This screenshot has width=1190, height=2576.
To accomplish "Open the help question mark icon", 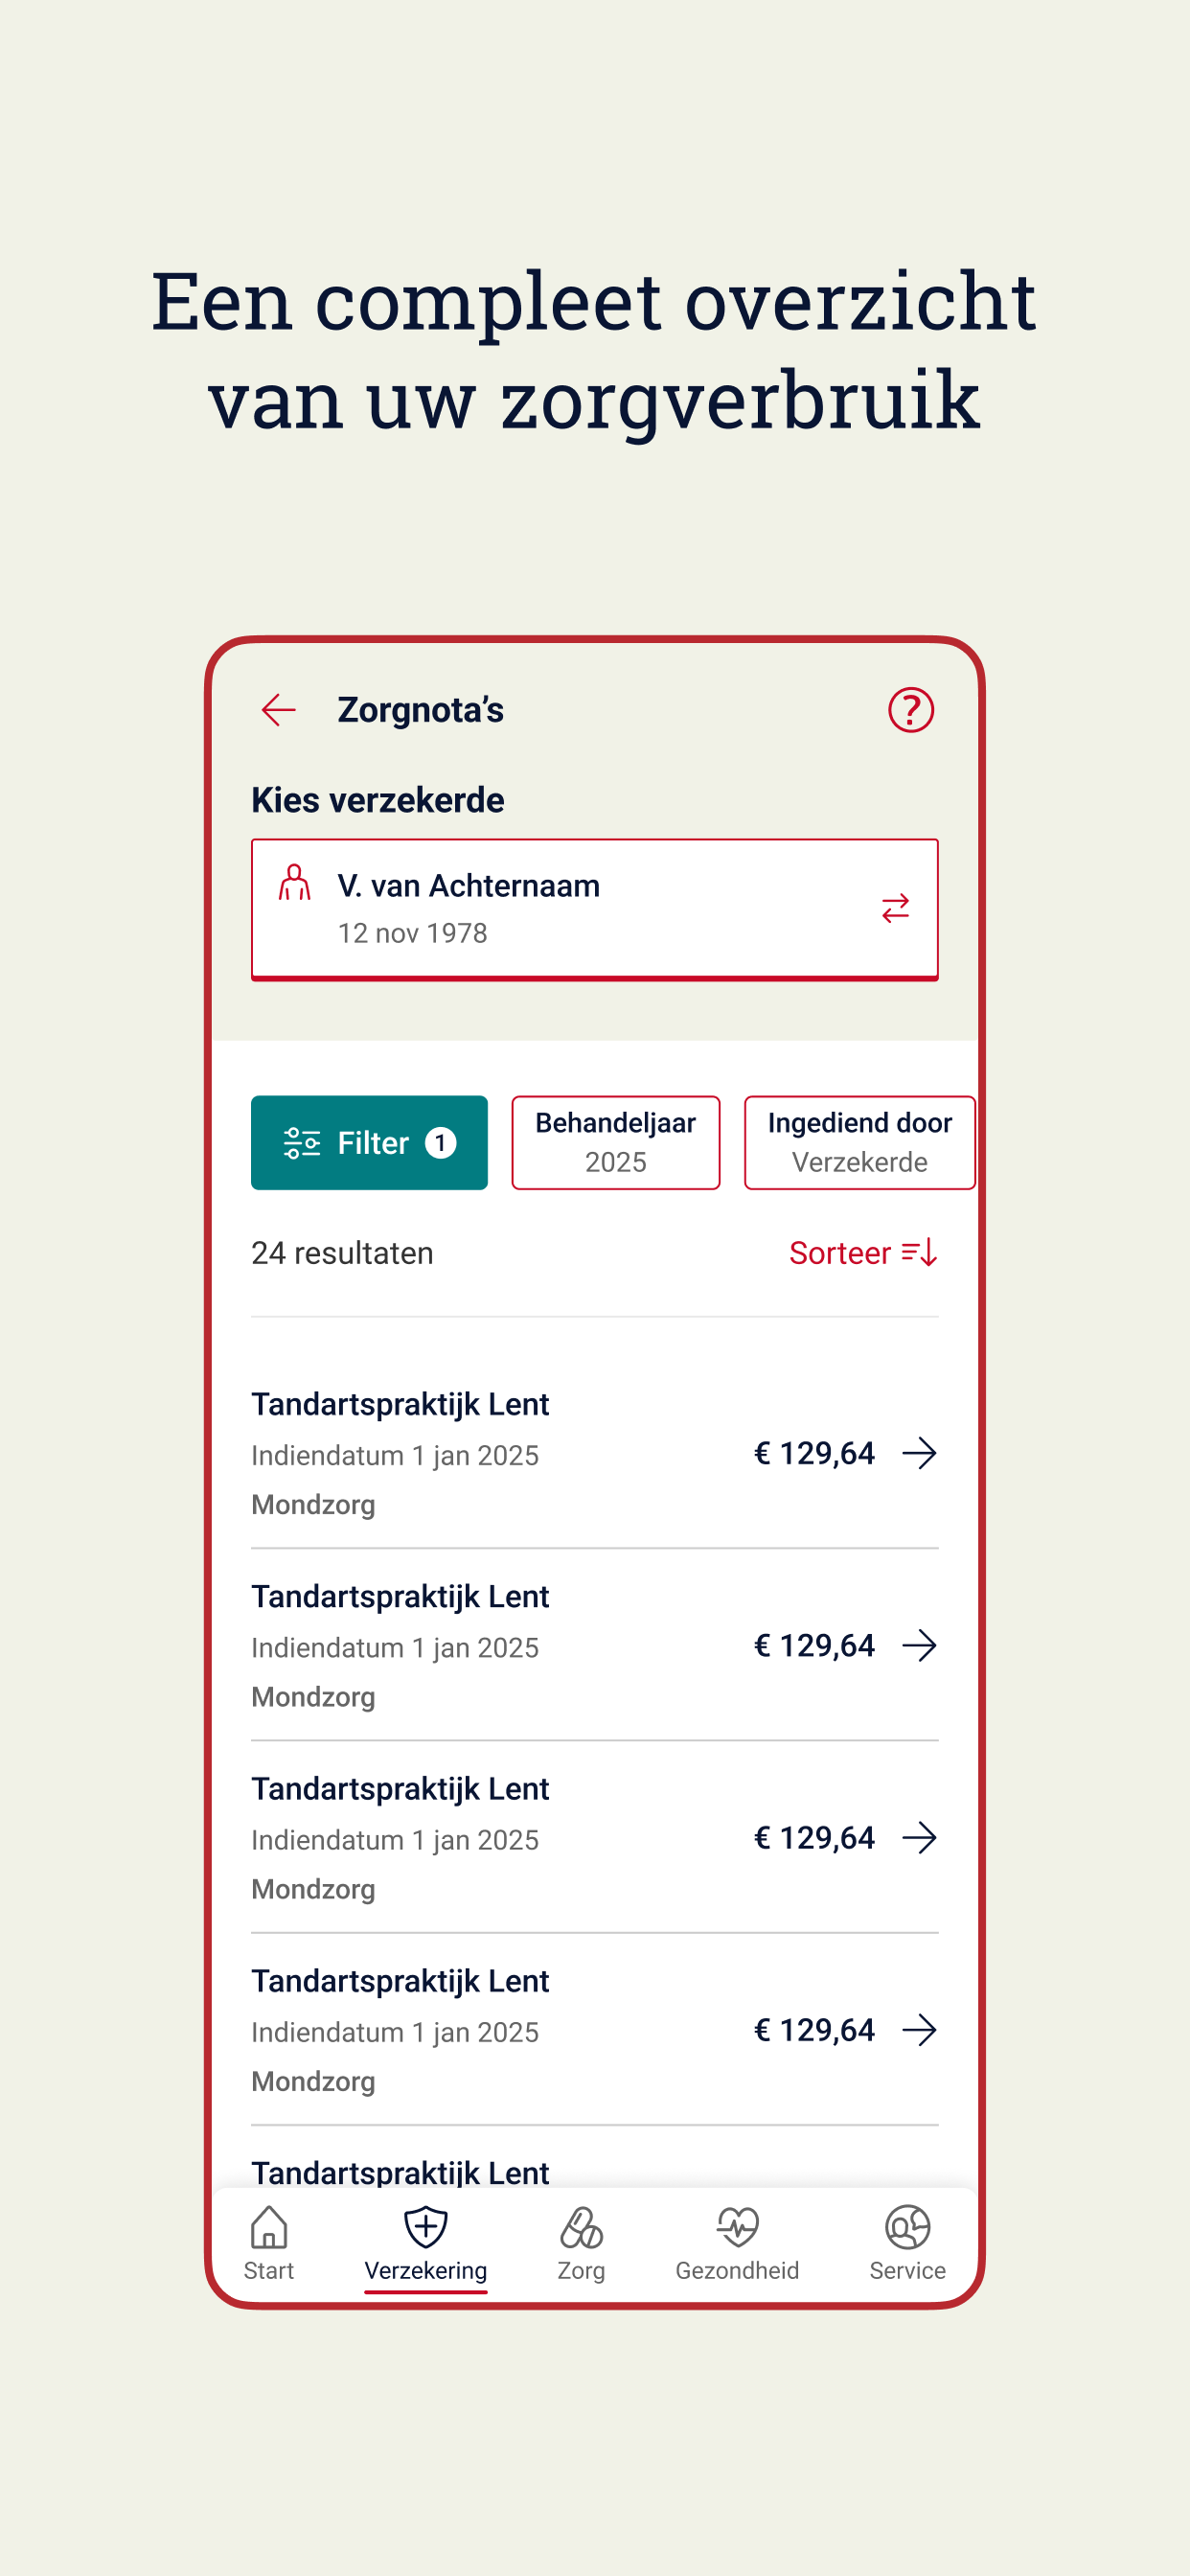I will (910, 710).
